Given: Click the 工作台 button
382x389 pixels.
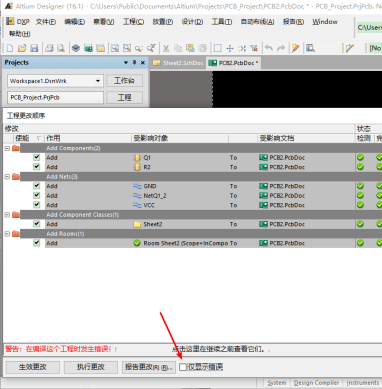Looking at the screenshot, I should (124, 81).
